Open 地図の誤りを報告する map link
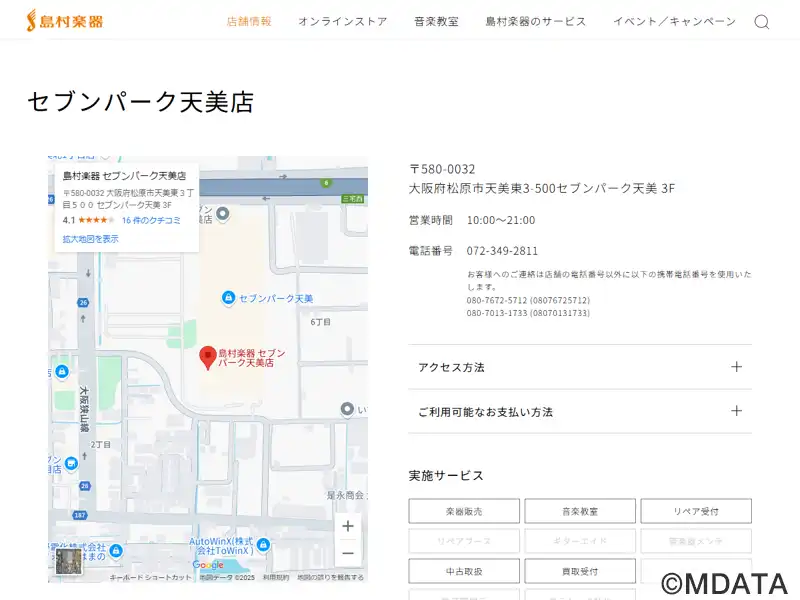The image size is (800, 600). 330,578
